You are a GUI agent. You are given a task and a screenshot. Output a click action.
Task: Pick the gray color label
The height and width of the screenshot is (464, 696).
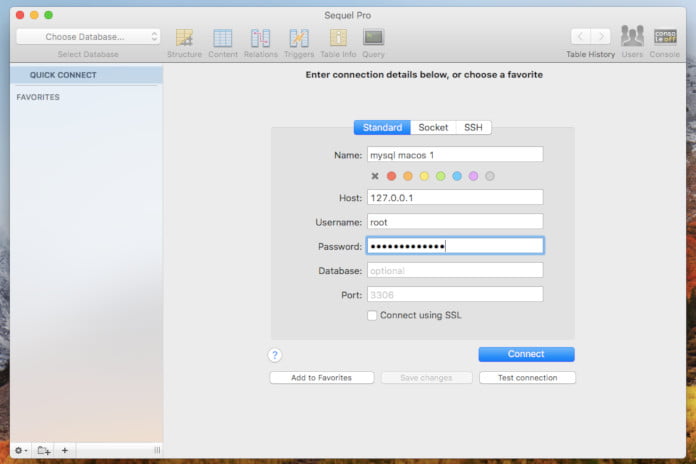[490, 176]
